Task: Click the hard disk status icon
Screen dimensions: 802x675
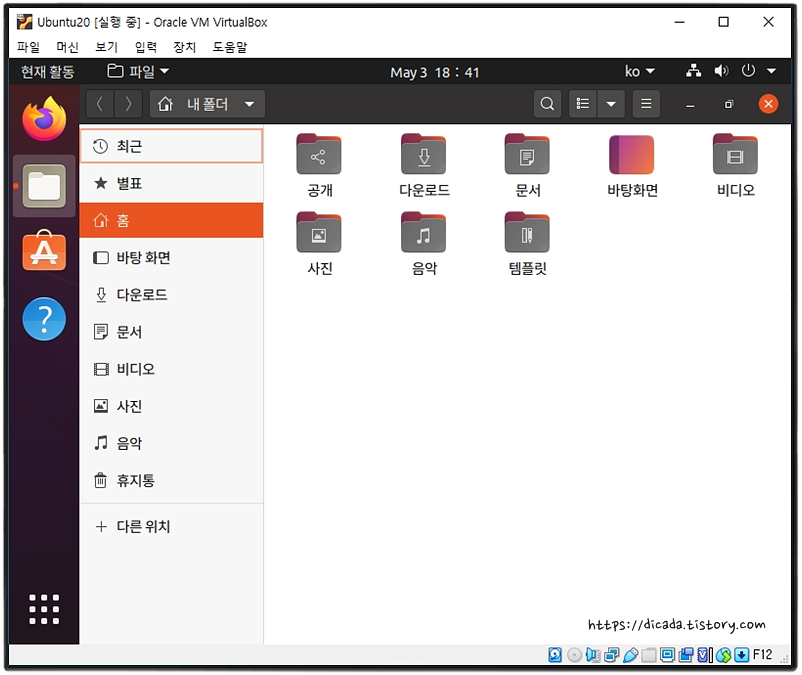Action: tap(555, 655)
